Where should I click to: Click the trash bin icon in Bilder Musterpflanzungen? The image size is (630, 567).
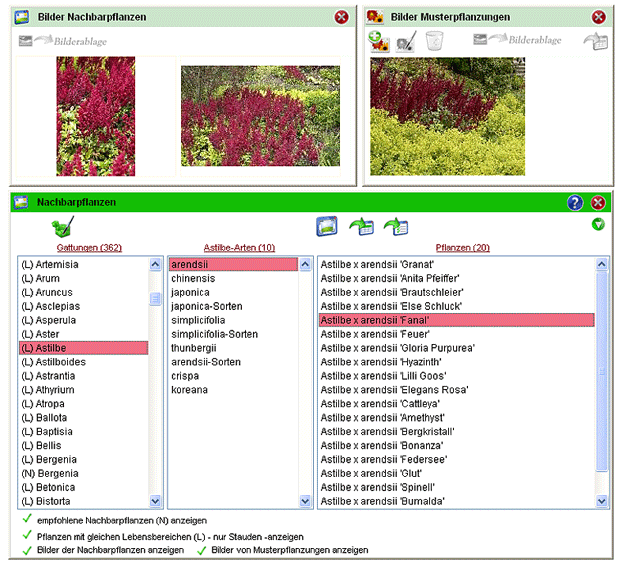(434, 41)
